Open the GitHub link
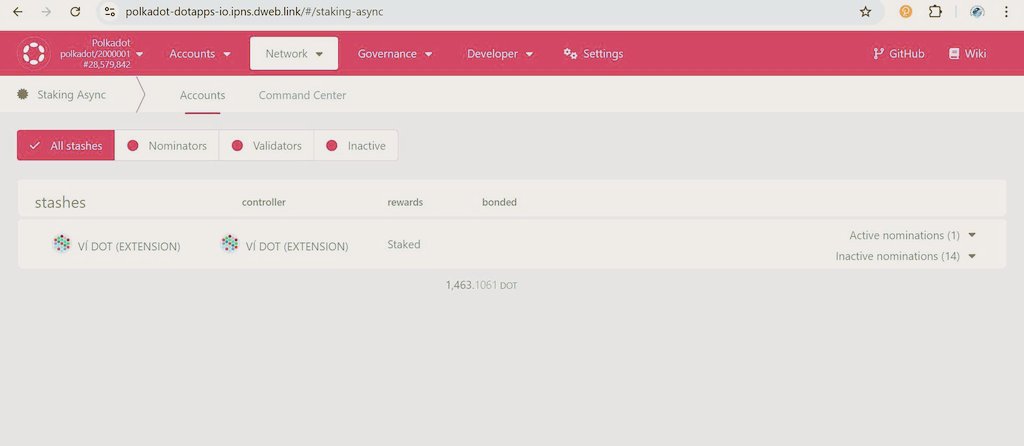The height and width of the screenshot is (446, 1024). pos(899,54)
